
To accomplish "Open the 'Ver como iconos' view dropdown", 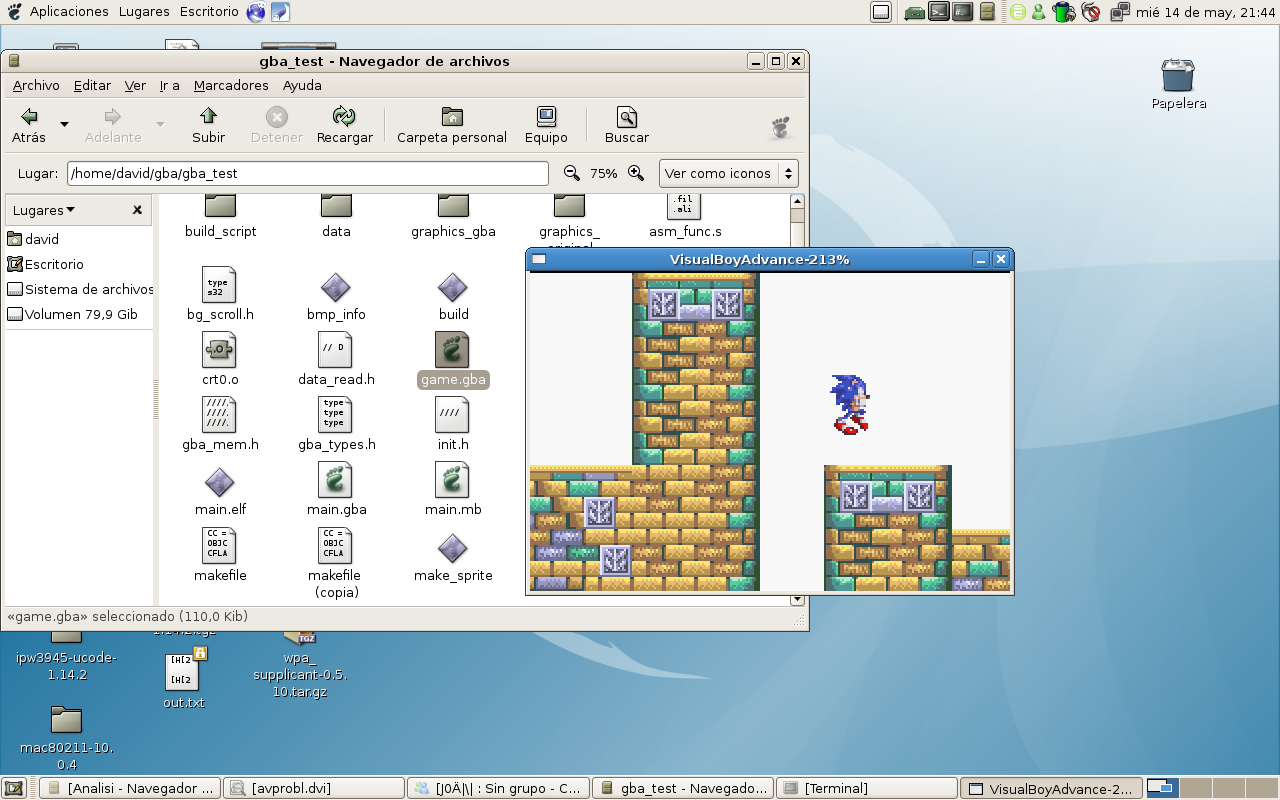I will (728, 173).
